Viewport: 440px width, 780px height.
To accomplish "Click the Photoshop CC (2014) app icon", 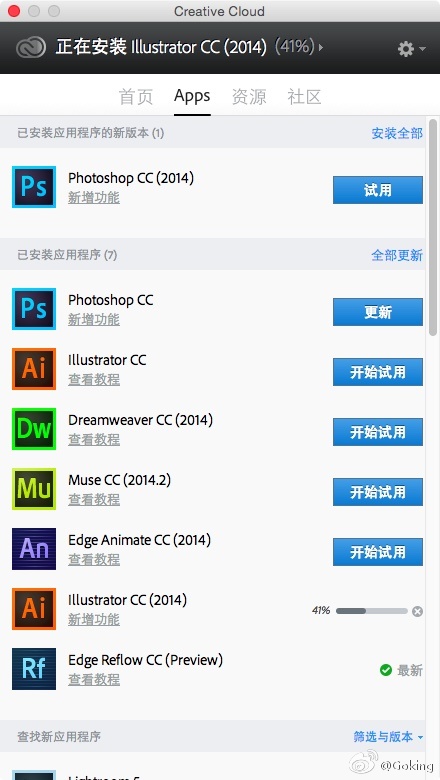I will point(34,187).
